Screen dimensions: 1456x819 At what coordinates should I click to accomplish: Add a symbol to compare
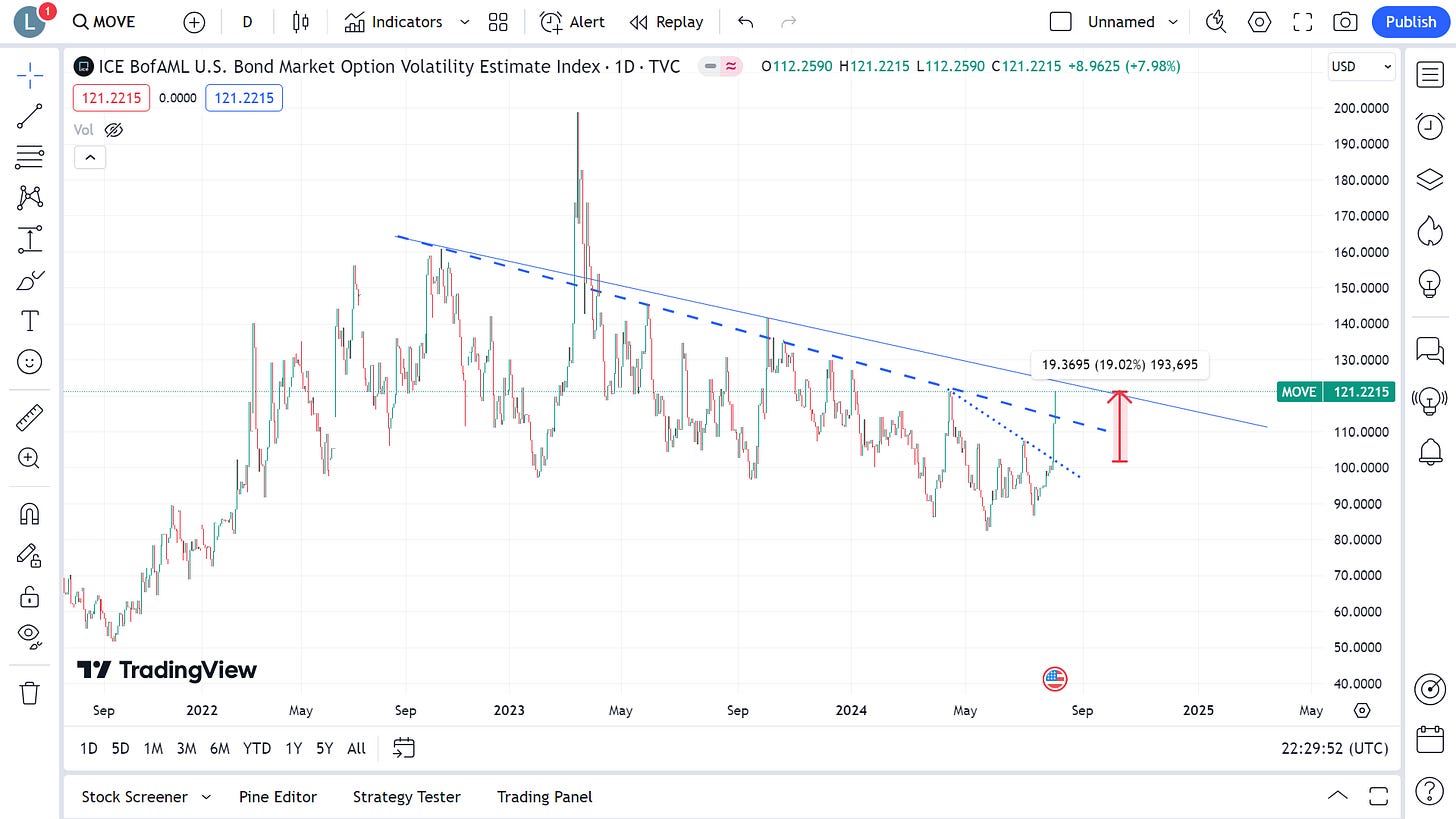(x=195, y=21)
